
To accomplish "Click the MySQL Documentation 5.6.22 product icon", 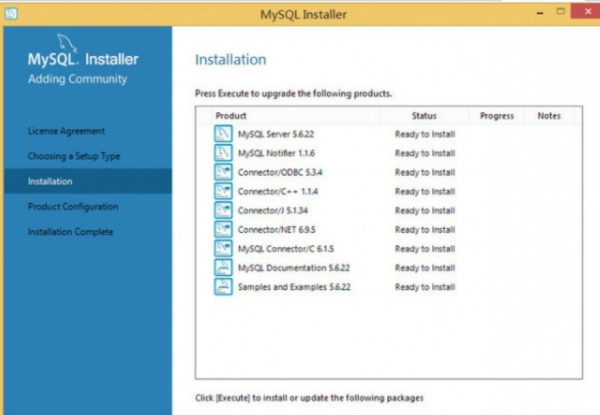I will pos(223,268).
